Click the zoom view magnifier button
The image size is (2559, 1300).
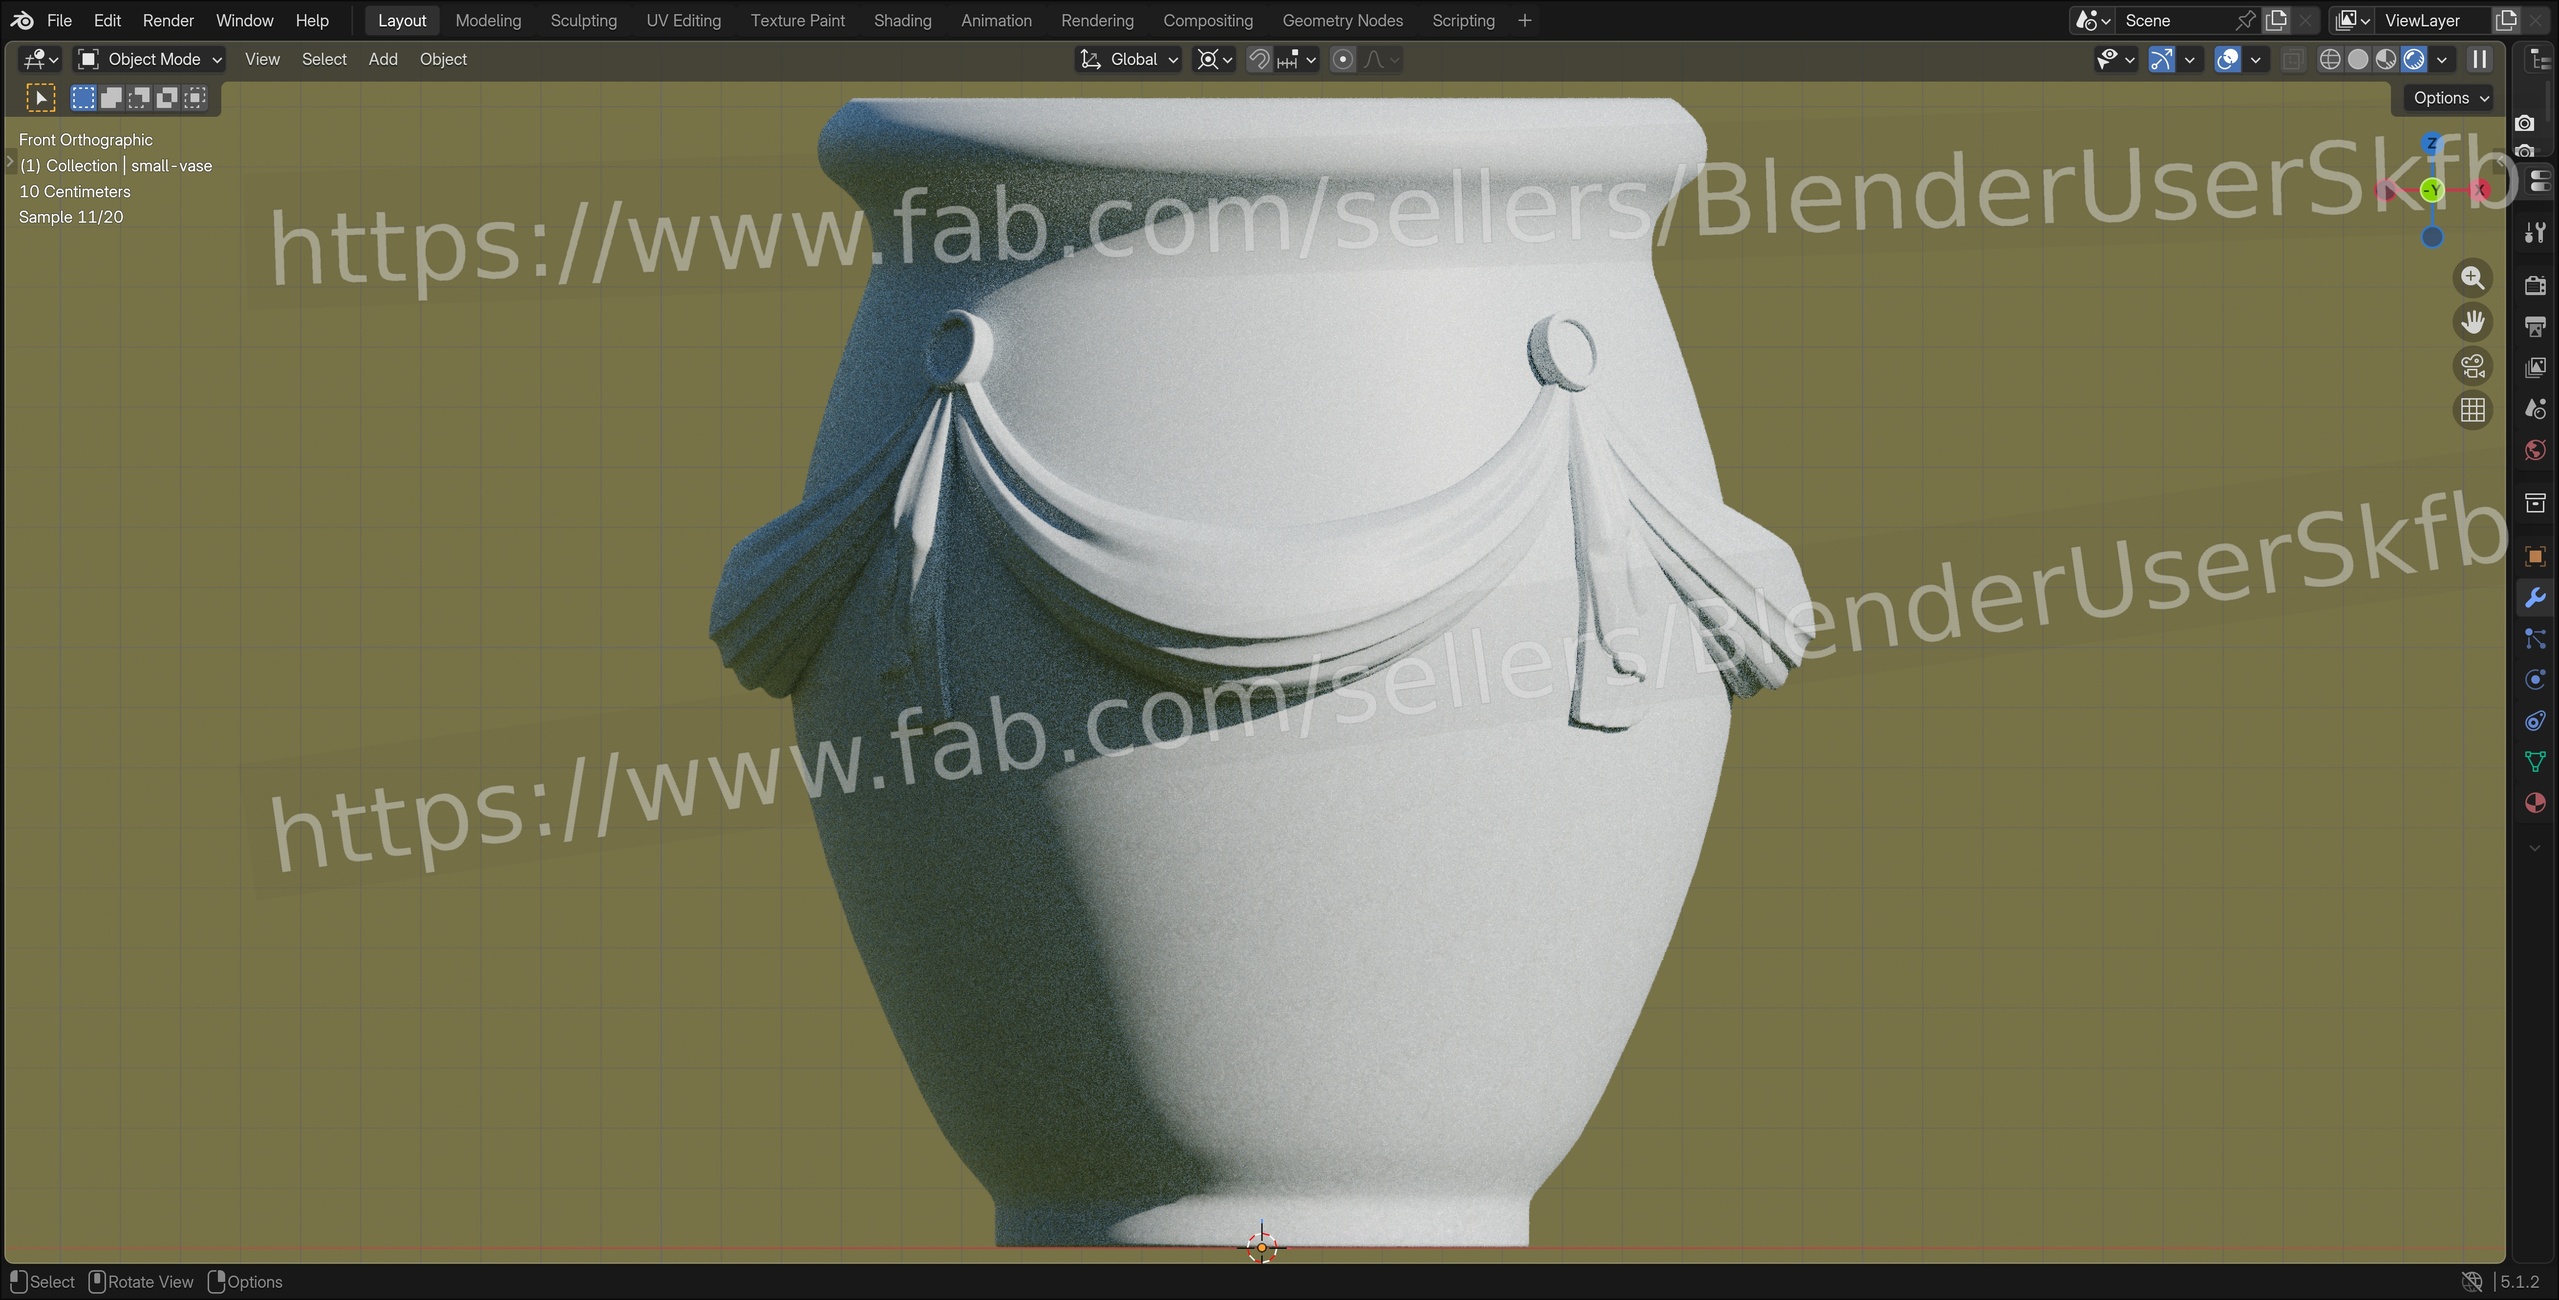click(x=2473, y=278)
